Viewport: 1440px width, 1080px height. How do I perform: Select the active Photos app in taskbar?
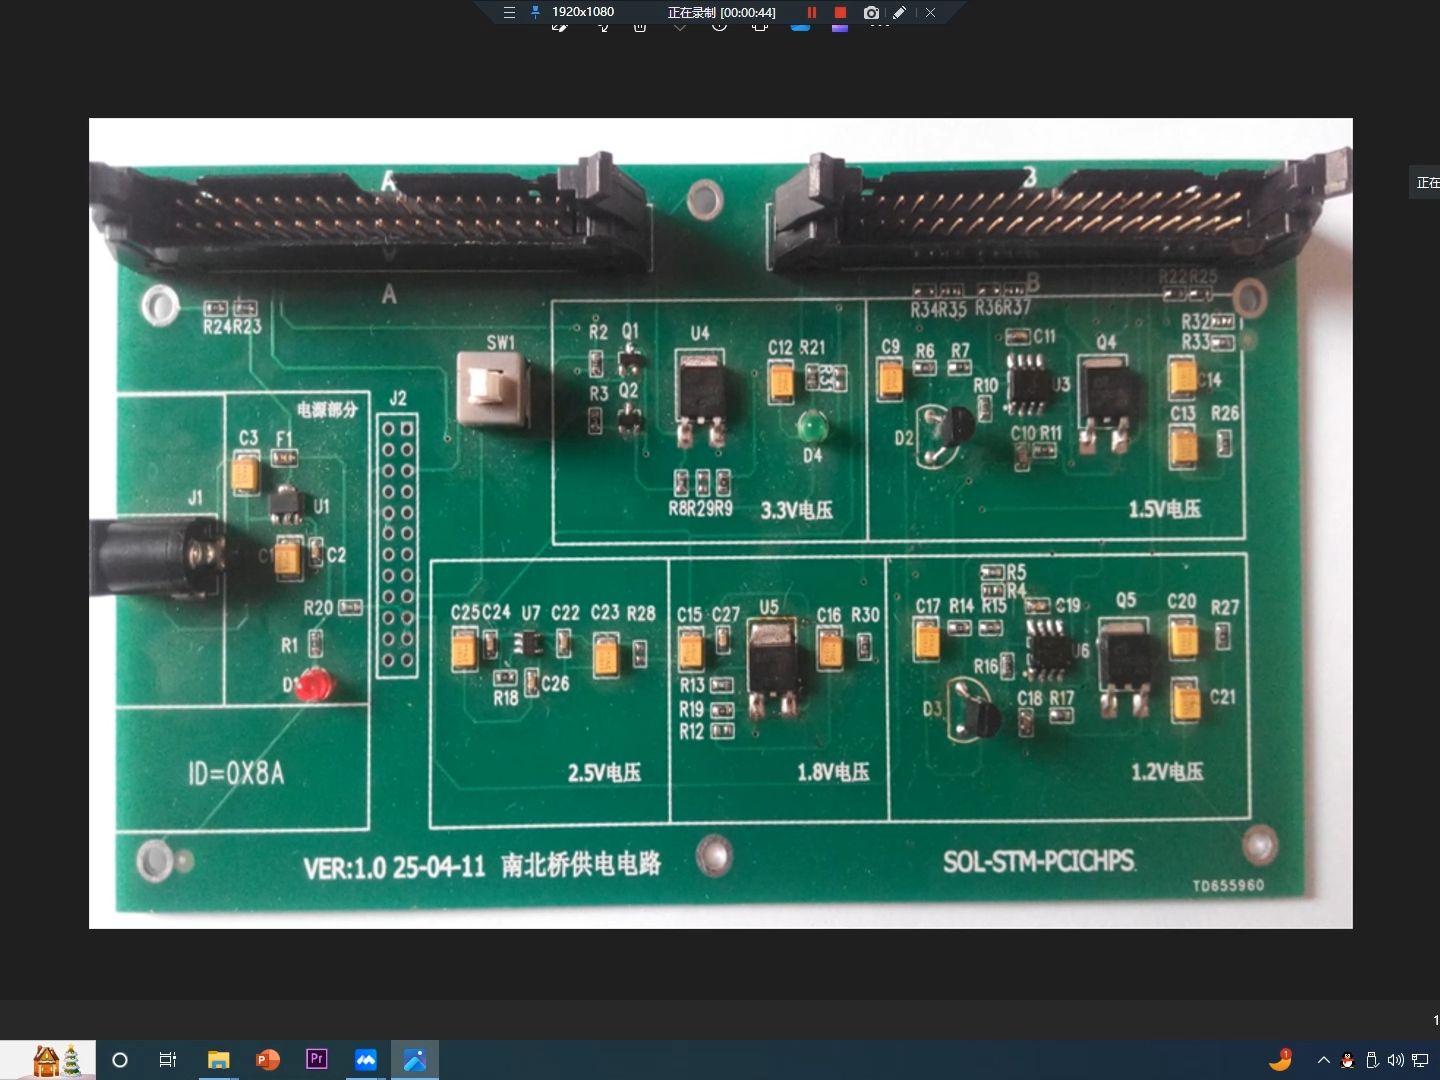click(x=415, y=1060)
